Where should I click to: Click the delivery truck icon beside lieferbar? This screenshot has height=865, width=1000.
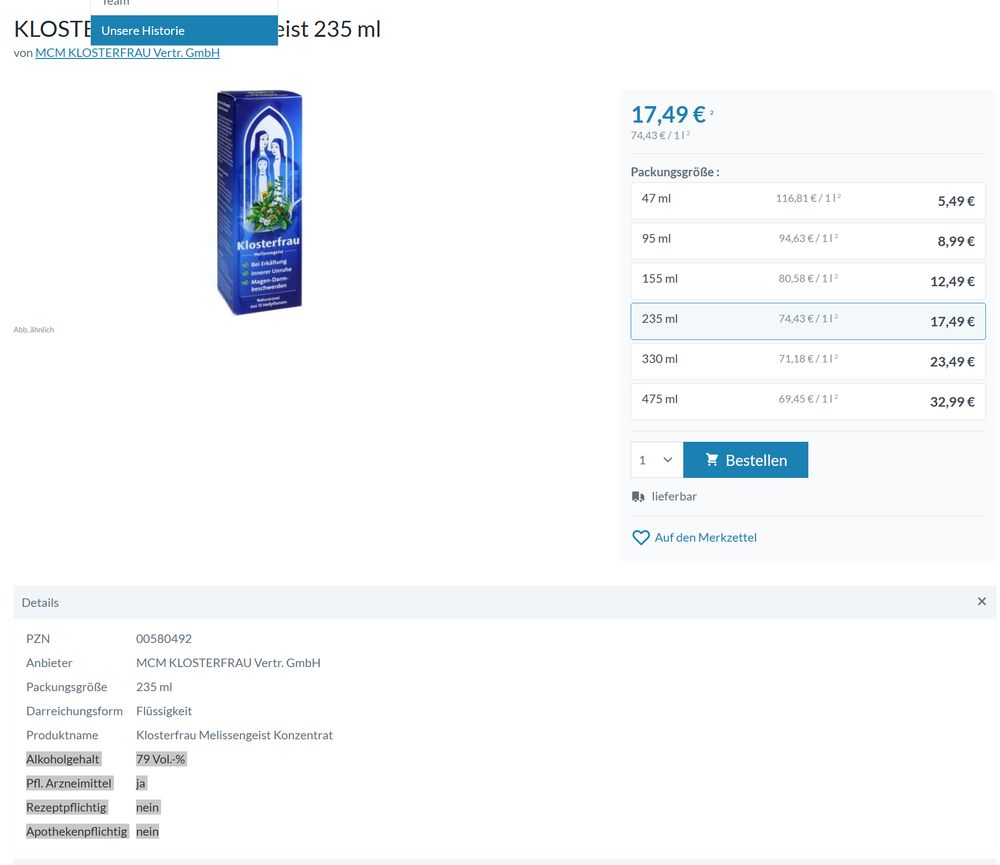coord(638,496)
